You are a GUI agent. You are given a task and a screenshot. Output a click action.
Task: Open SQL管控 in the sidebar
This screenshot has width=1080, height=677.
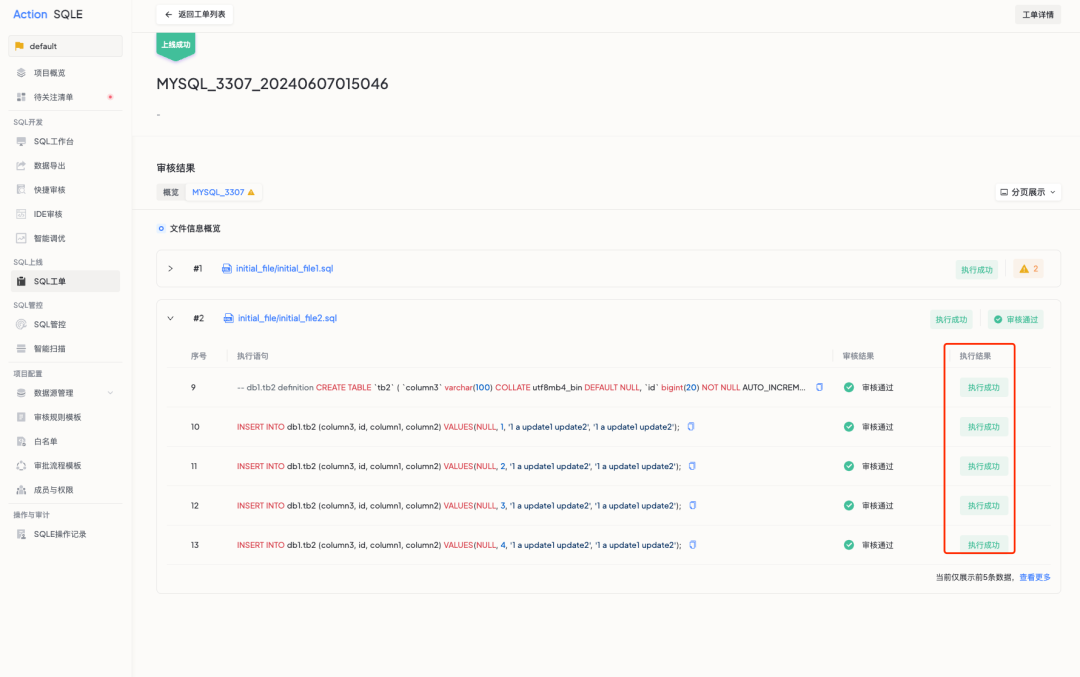pyautogui.click(x=49, y=324)
